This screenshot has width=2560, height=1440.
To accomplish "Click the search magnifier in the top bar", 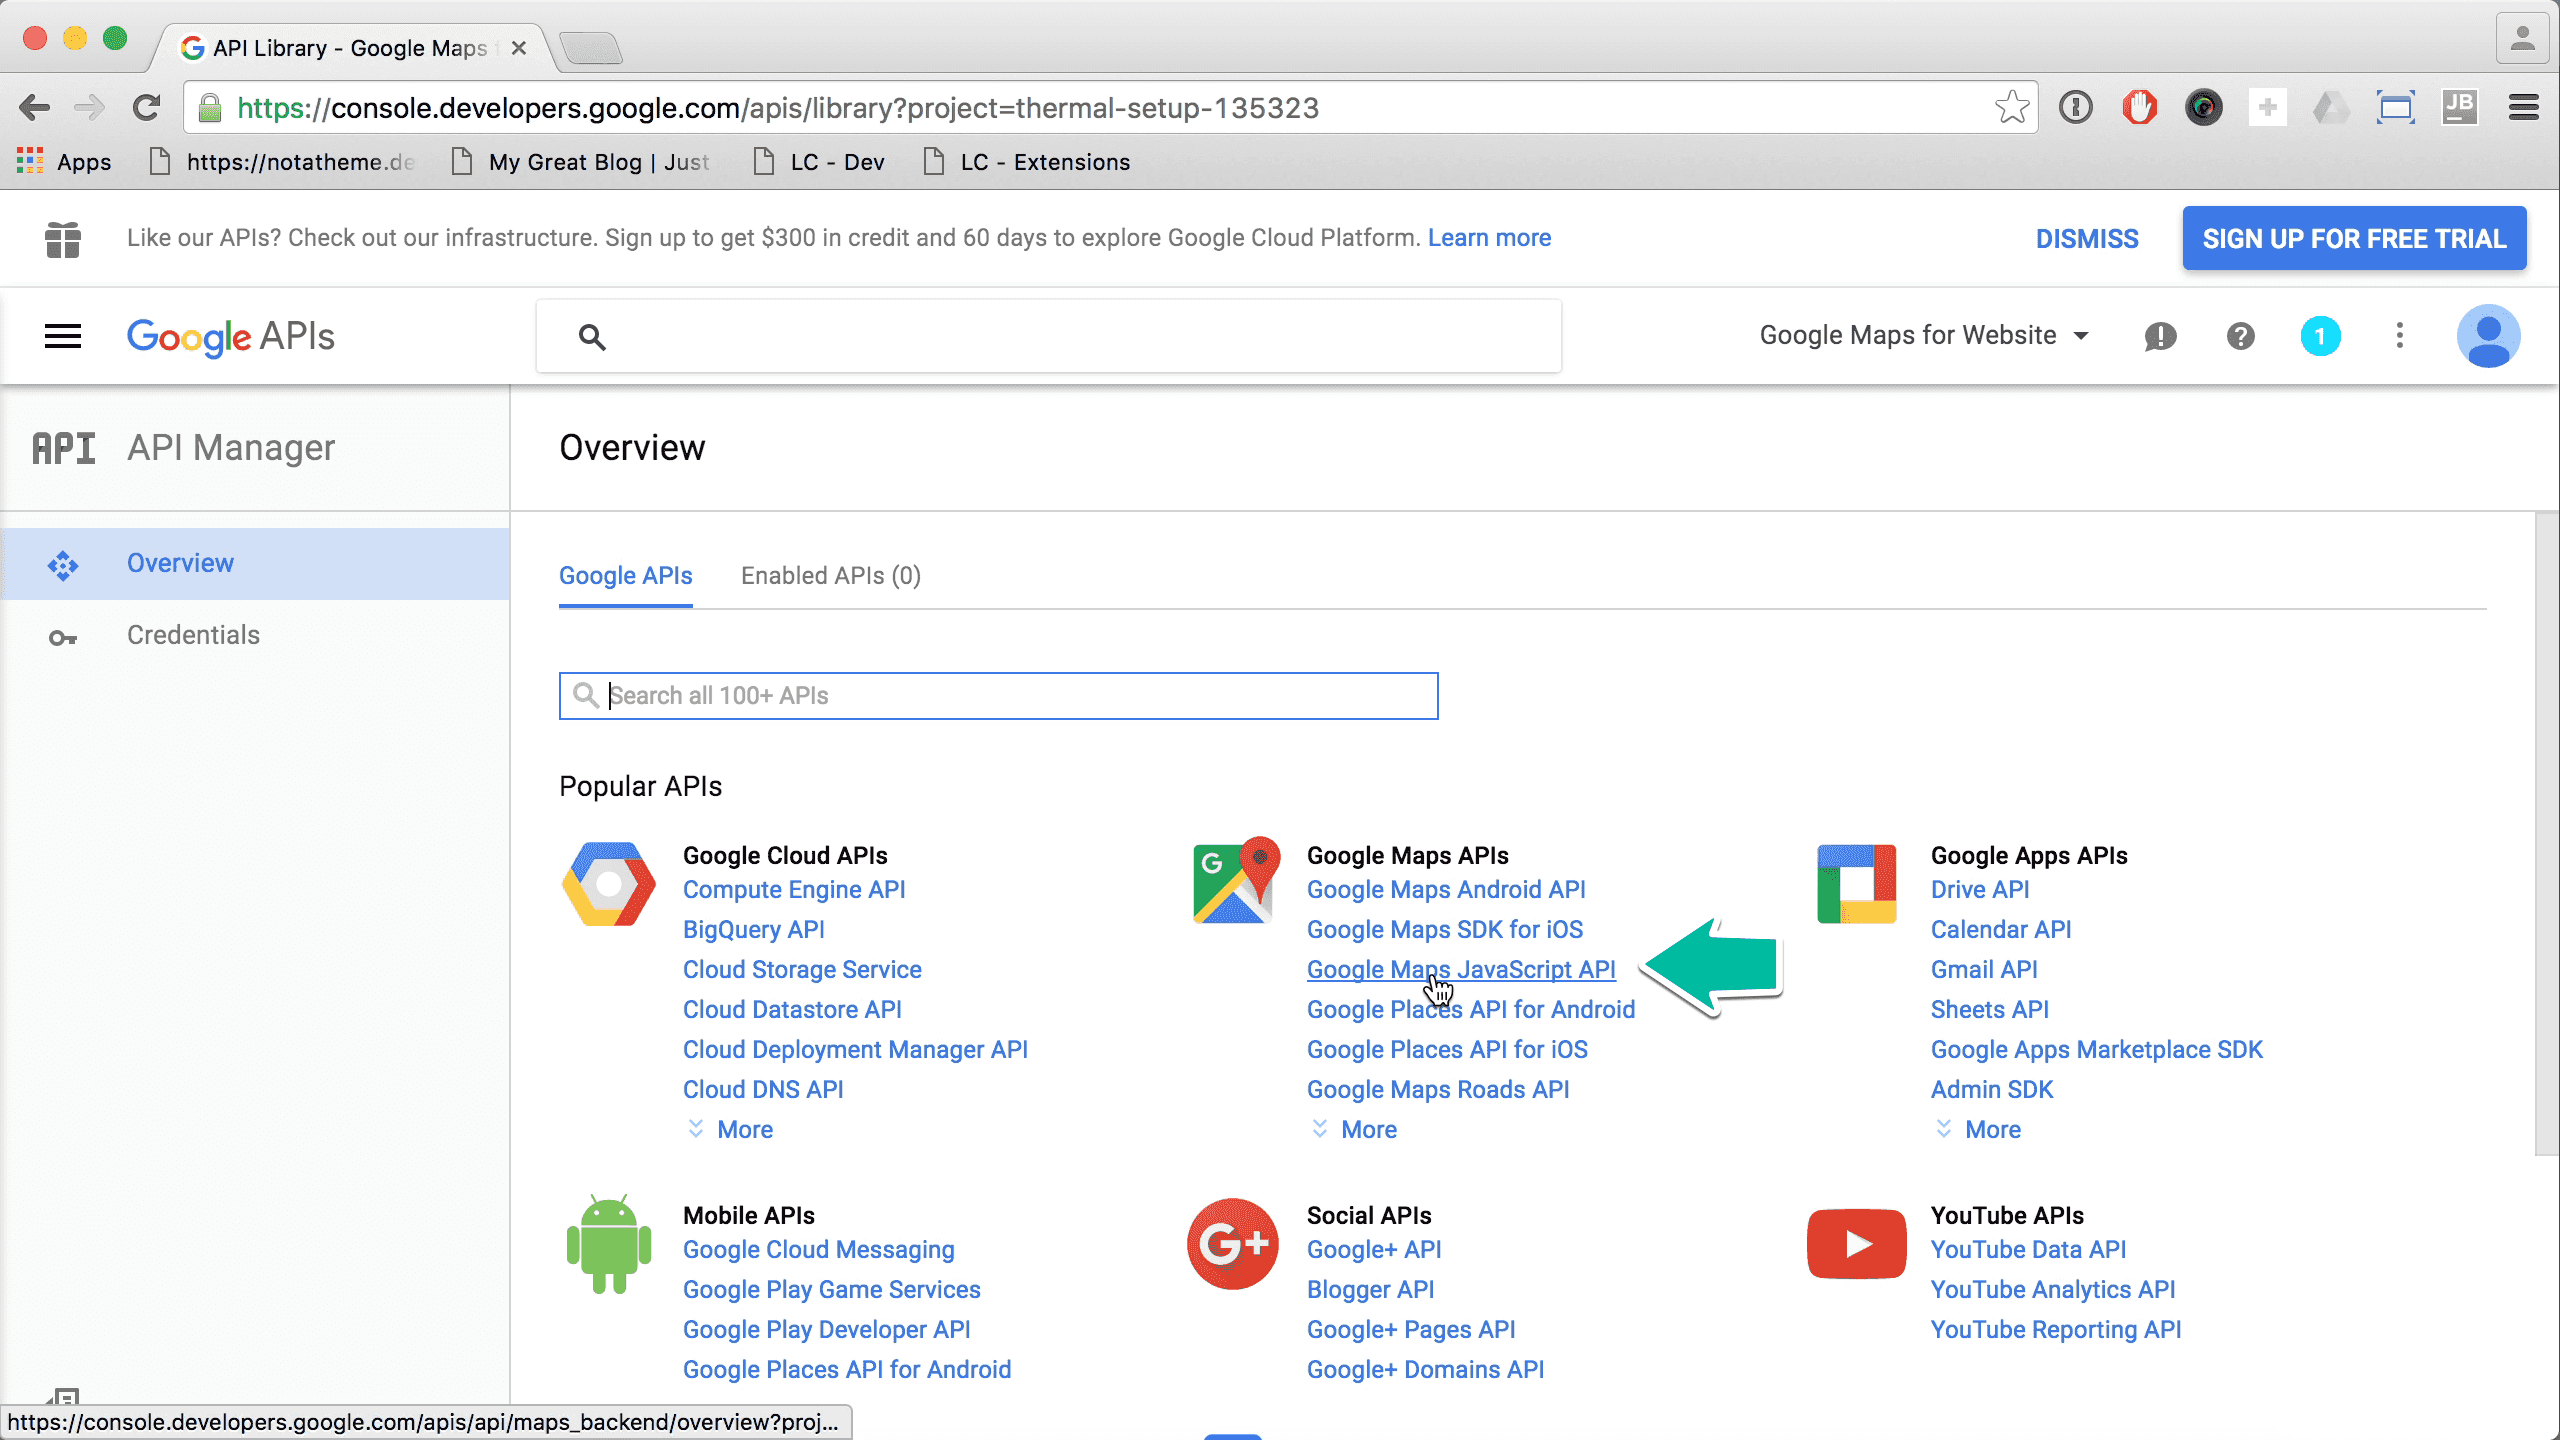I will (x=592, y=337).
